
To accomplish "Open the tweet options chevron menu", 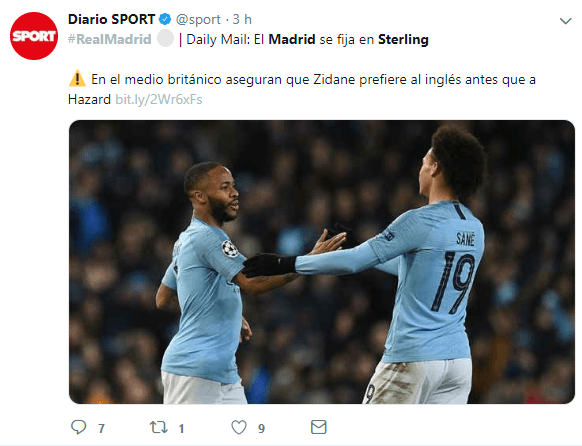I will (565, 21).
